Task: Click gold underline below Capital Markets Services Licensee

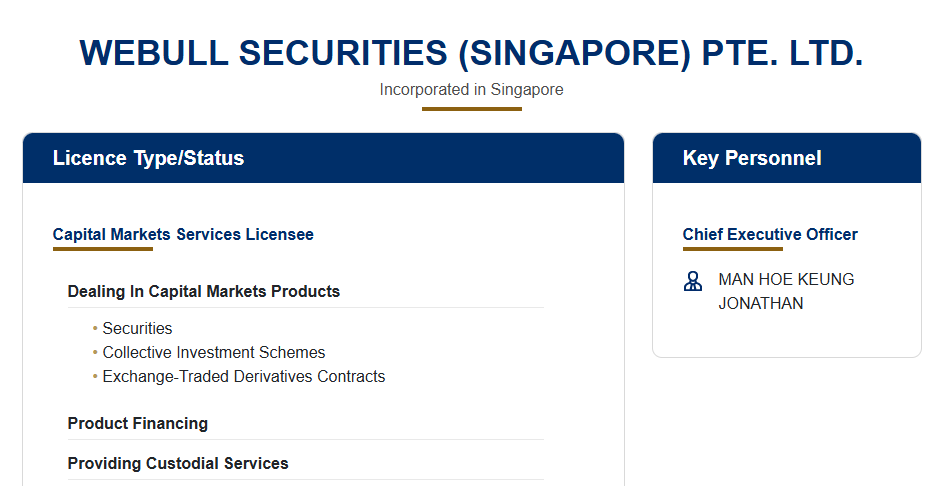Action: (103, 249)
